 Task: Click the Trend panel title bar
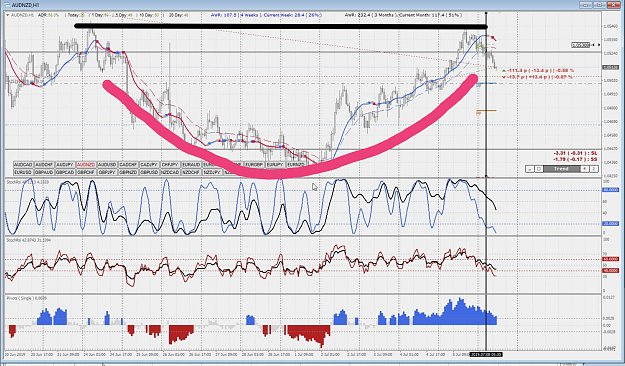(561, 169)
